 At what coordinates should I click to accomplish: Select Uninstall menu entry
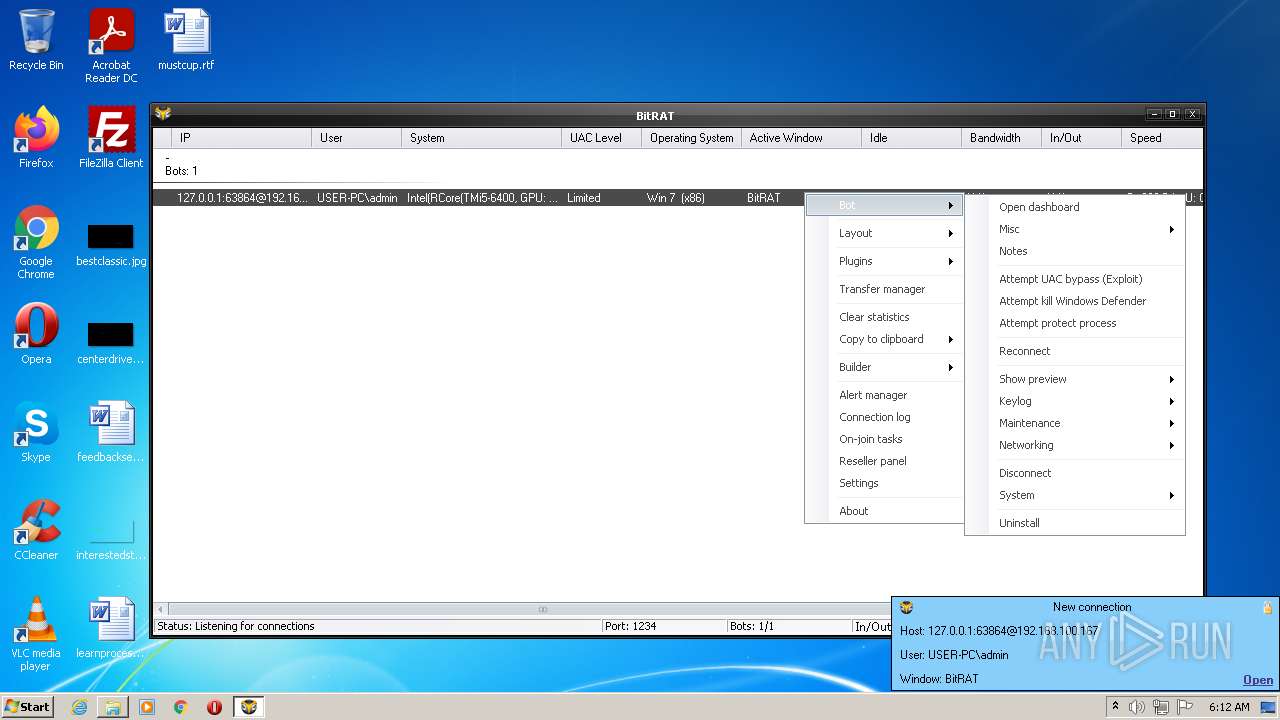[1075, 523]
